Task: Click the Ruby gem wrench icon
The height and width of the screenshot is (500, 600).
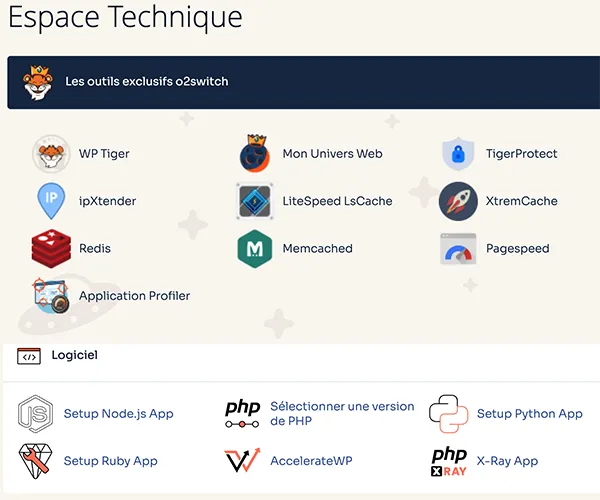Action: (36, 461)
